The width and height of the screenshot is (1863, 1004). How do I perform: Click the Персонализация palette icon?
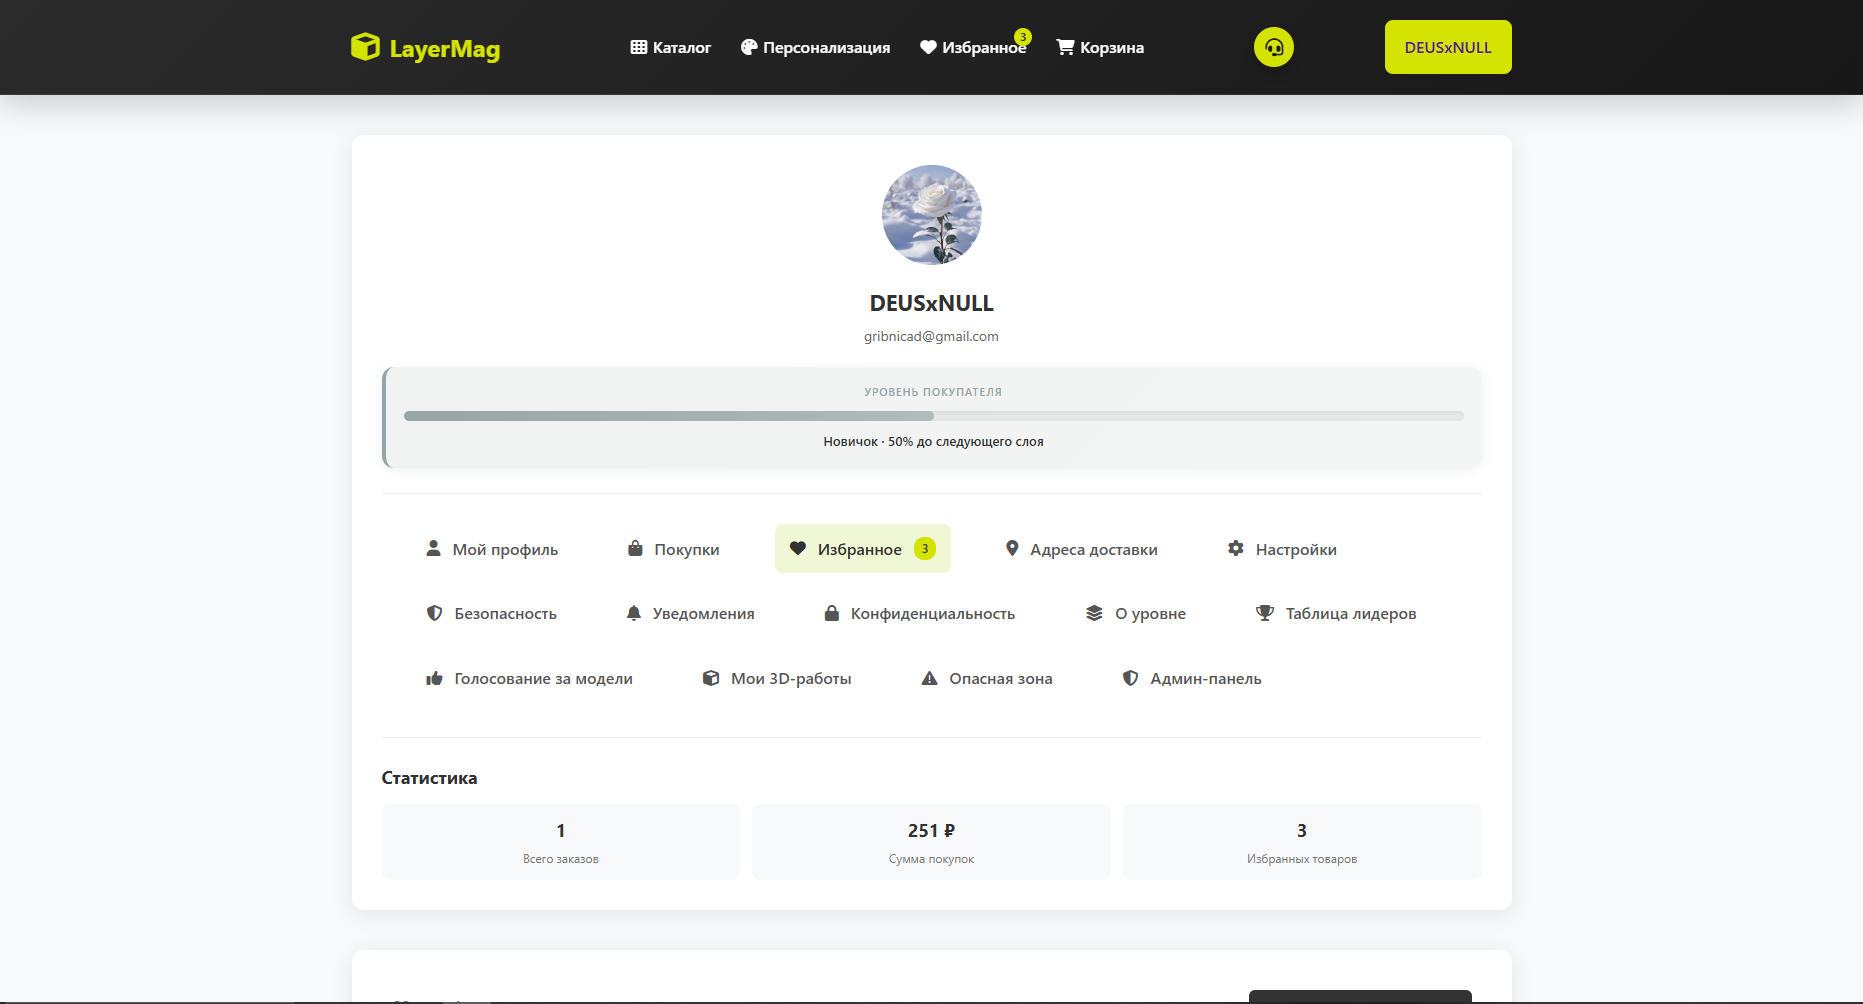(749, 47)
